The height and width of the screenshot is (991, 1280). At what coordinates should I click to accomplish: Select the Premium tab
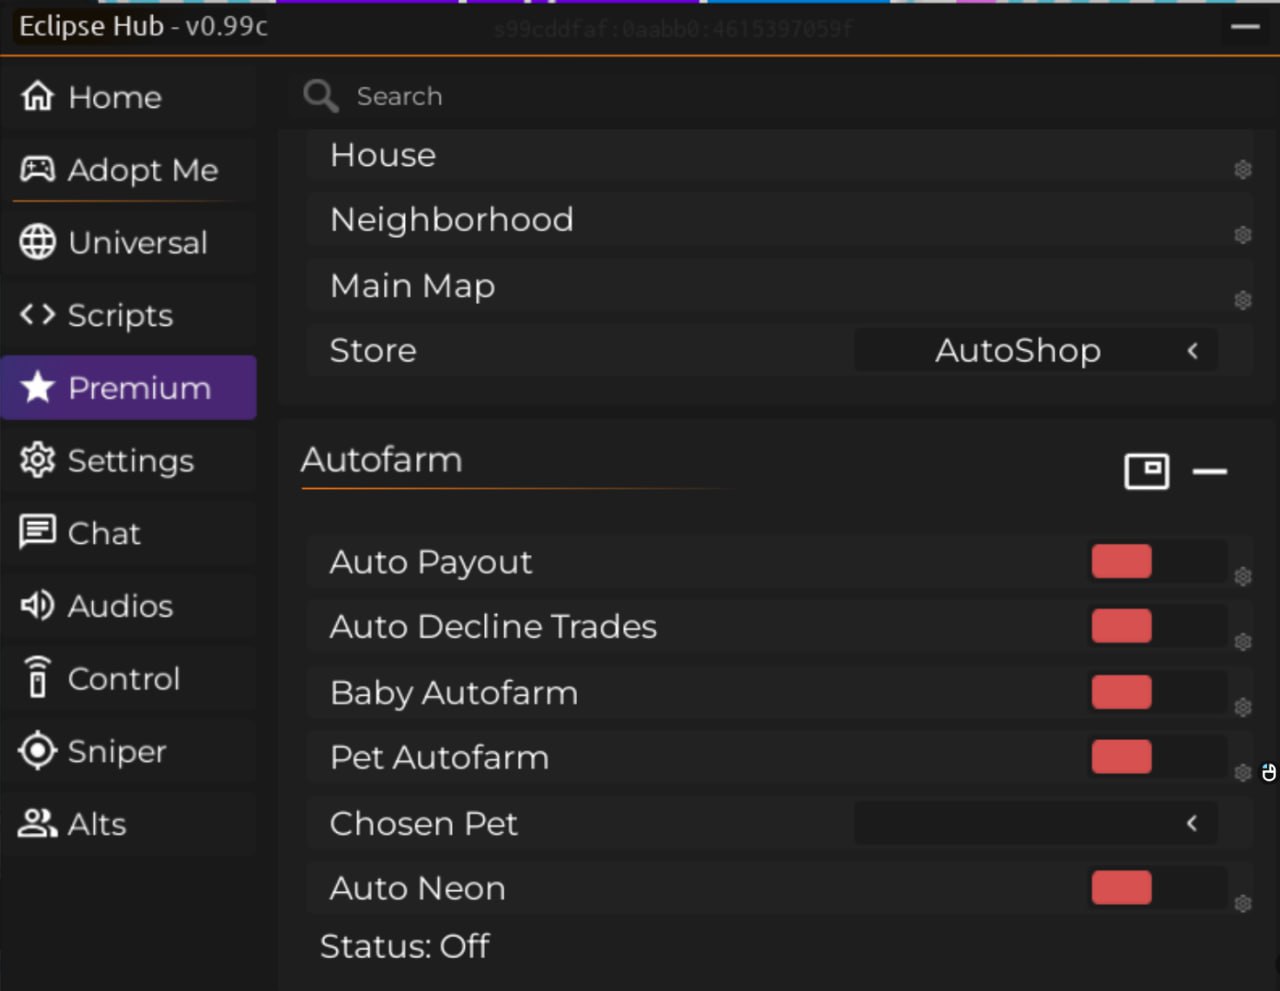click(x=129, y=387)
